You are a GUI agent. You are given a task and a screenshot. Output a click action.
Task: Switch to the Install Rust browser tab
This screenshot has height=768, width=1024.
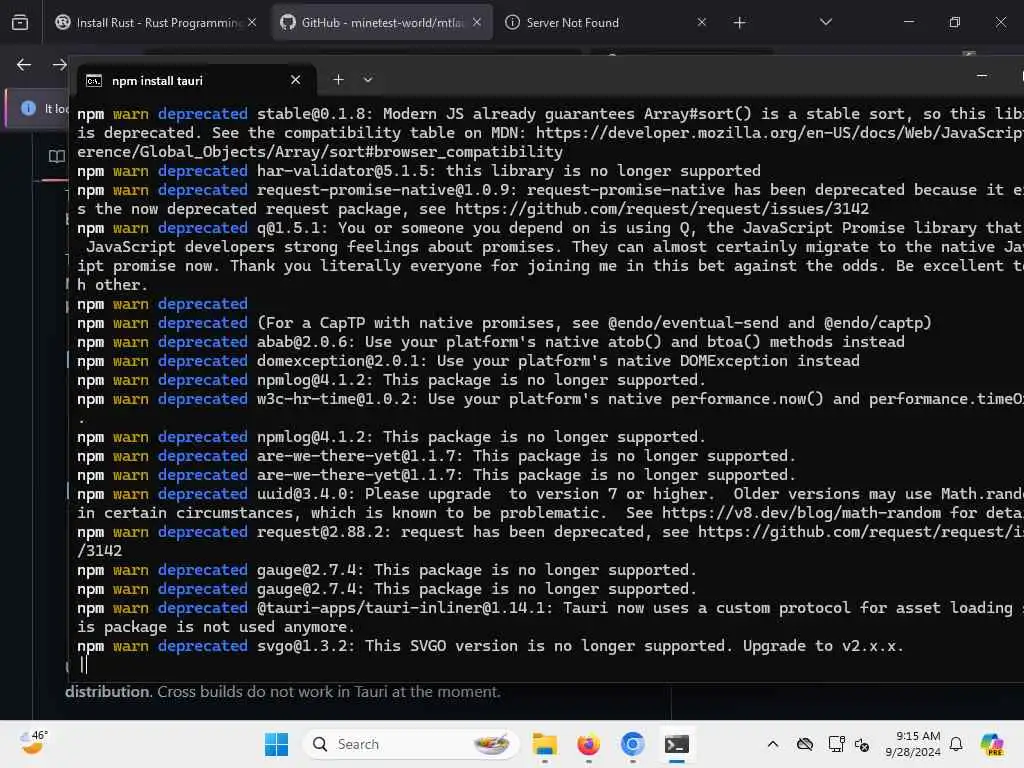click(157, 22)
